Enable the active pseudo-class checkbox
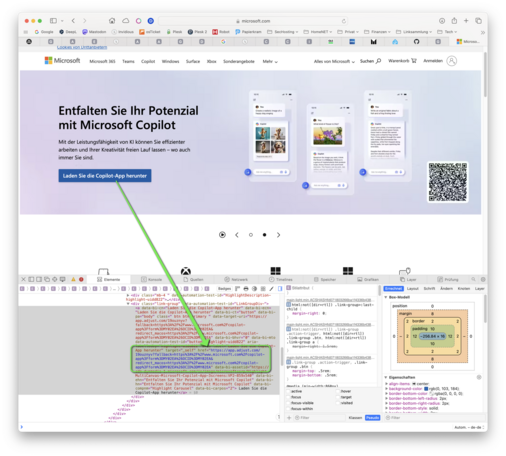The width and height of the screenshot is (506, 456). tap(289, 391)
